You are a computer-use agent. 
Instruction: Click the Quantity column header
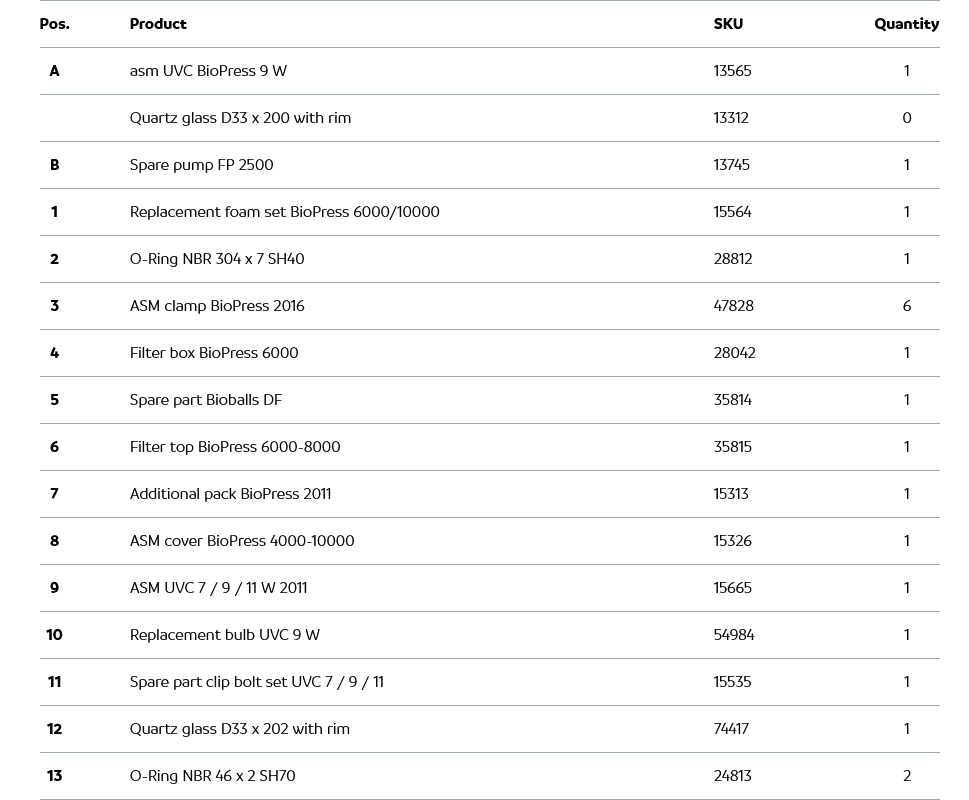[906, 24]
